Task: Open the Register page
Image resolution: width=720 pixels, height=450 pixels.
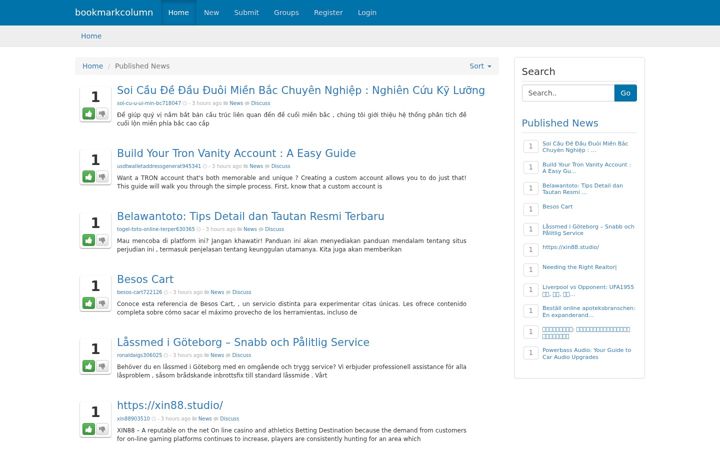Action: (328, 12)
